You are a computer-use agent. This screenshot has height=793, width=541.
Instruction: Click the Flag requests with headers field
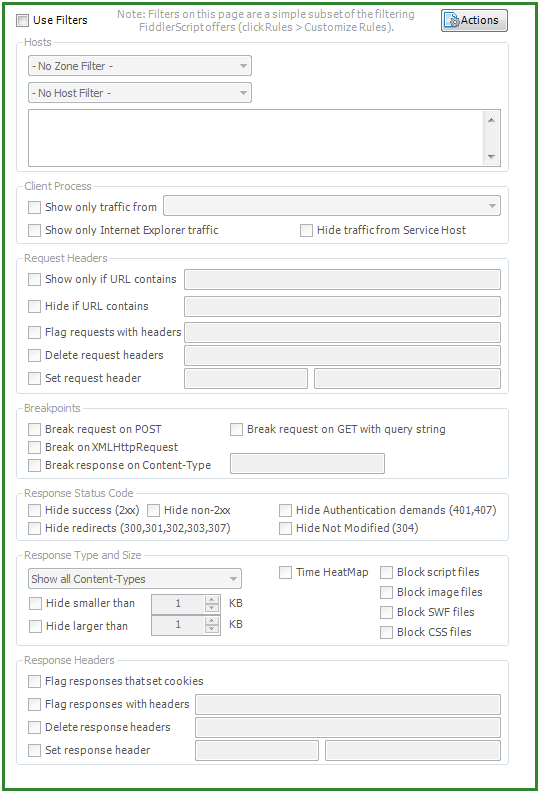[x=342, y=333]
